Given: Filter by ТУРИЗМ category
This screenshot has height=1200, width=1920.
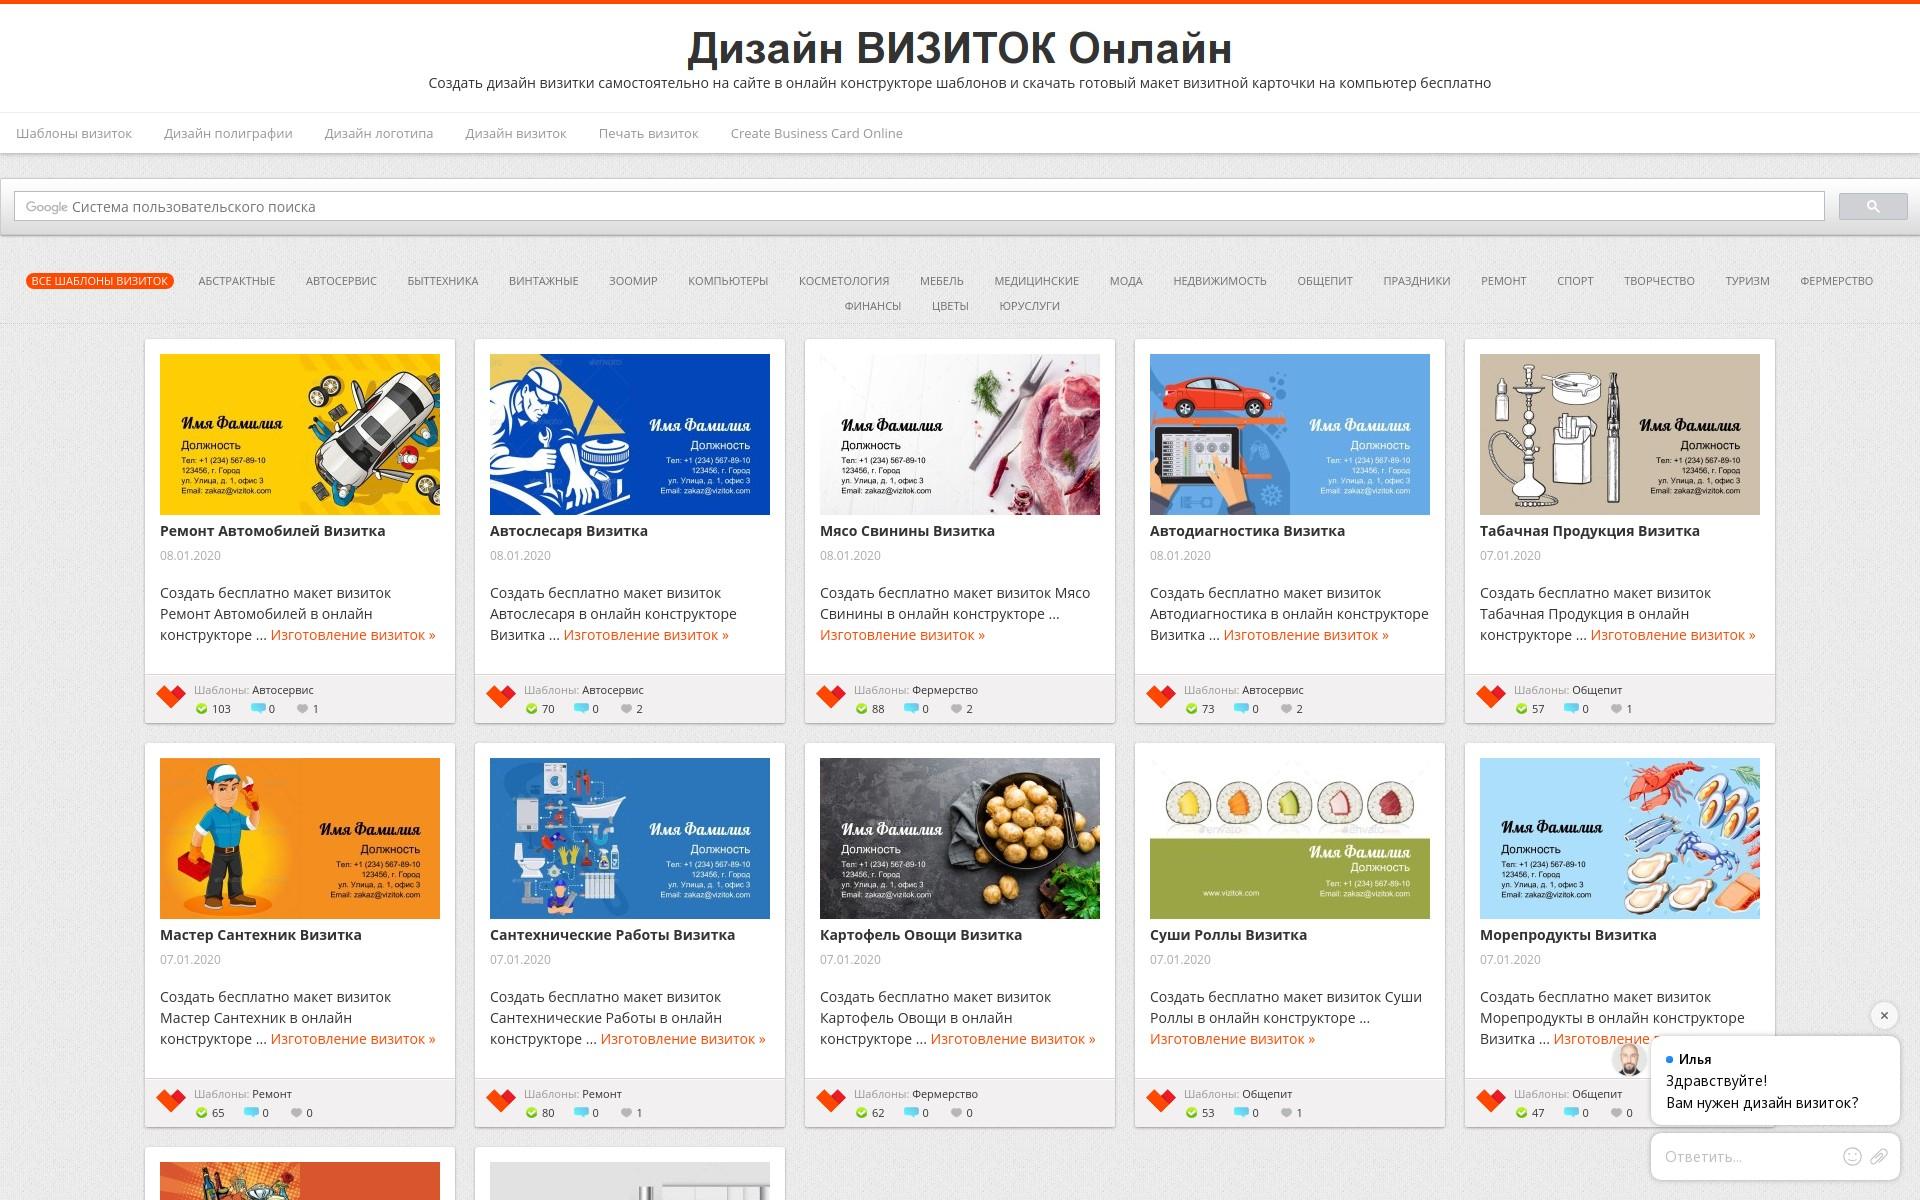Looking at the screenshot, I should click(1747, 281).
